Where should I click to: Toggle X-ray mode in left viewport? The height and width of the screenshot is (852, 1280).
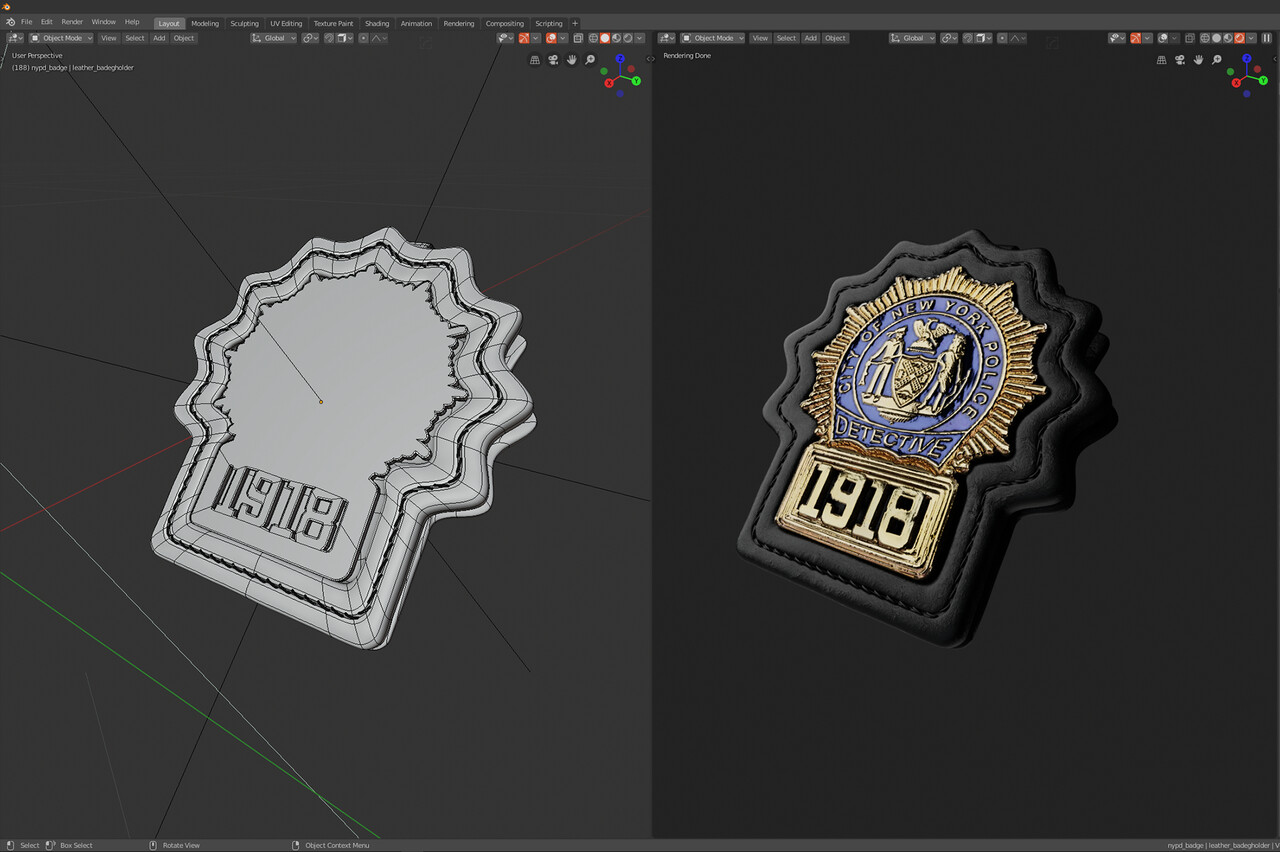pyautogui.click(x=578, y=38)
